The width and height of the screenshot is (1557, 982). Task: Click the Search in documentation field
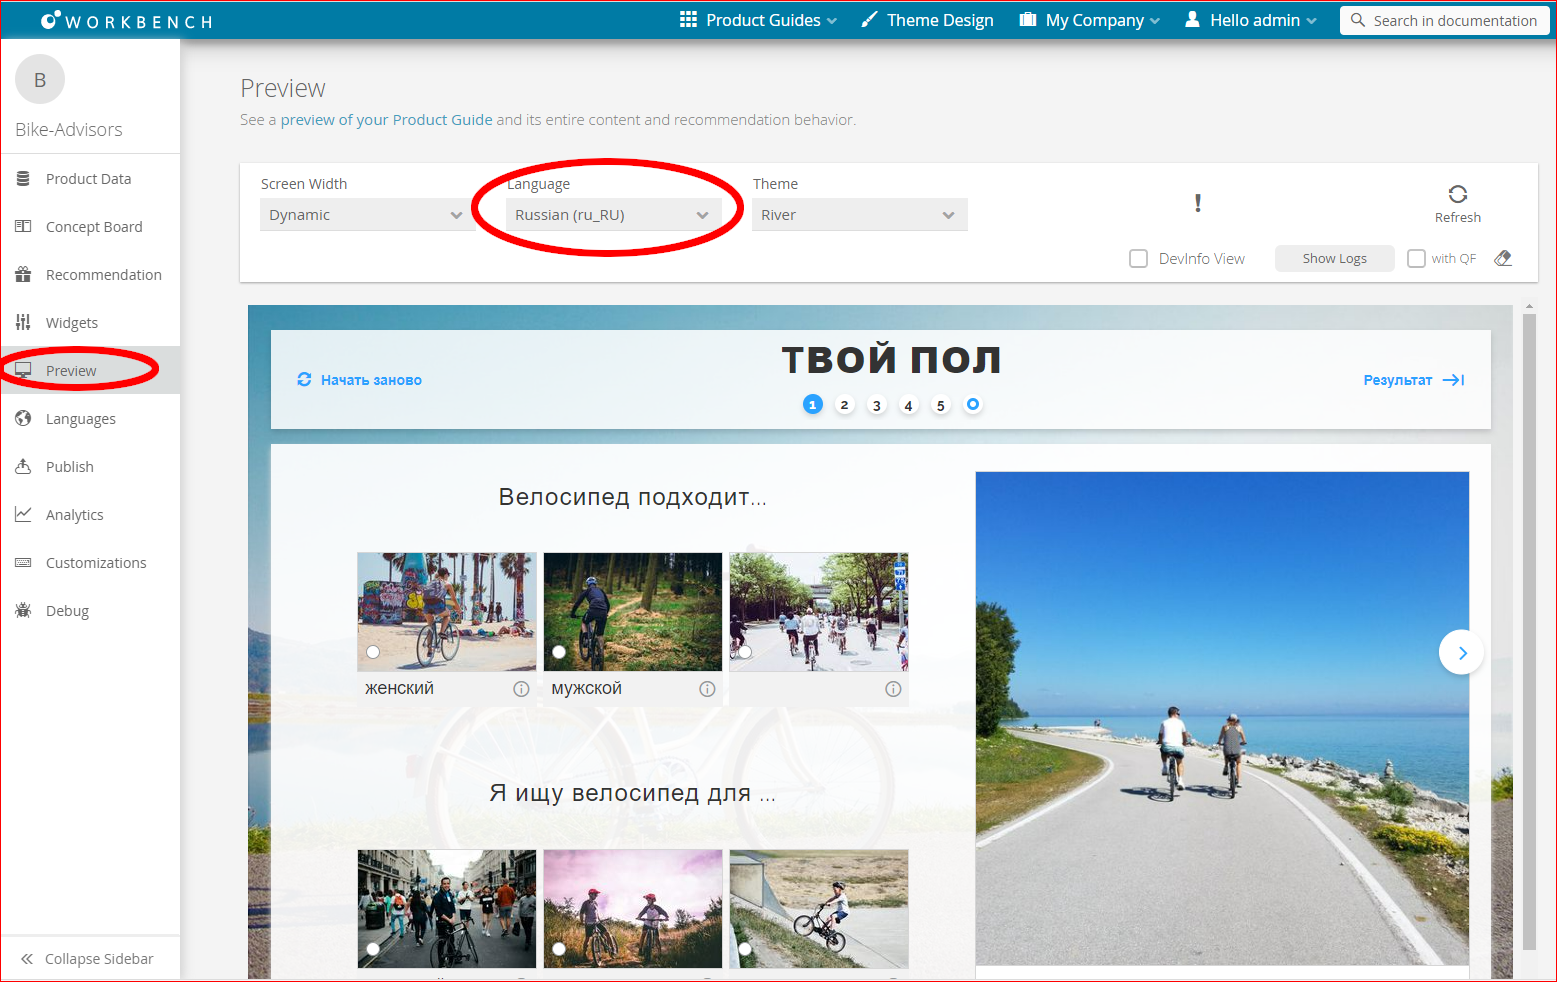(1445, 20)
